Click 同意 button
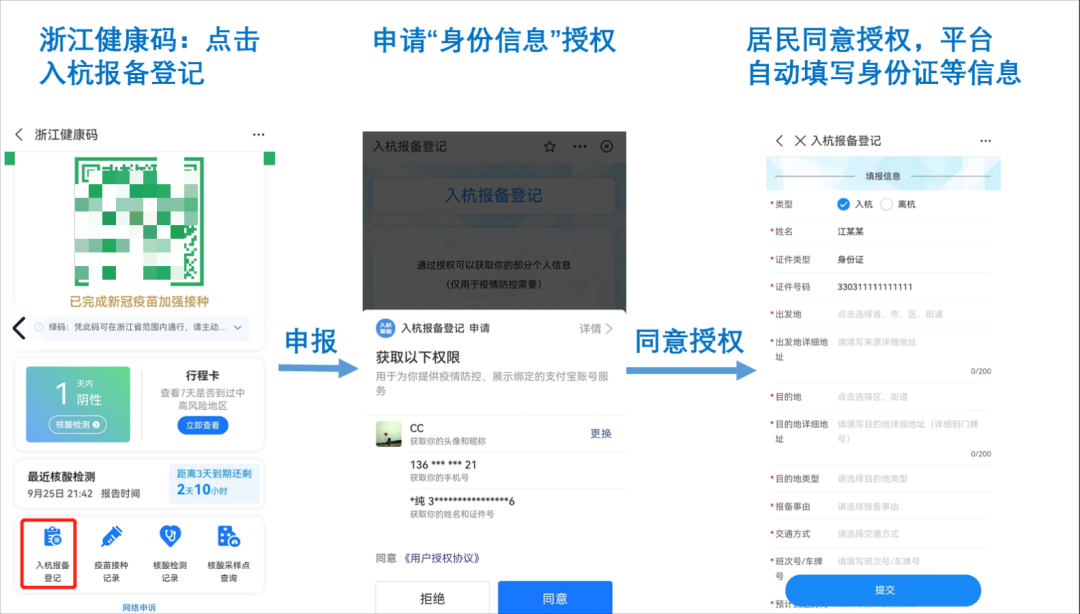 pyautogui.click(x=554, y=598)
